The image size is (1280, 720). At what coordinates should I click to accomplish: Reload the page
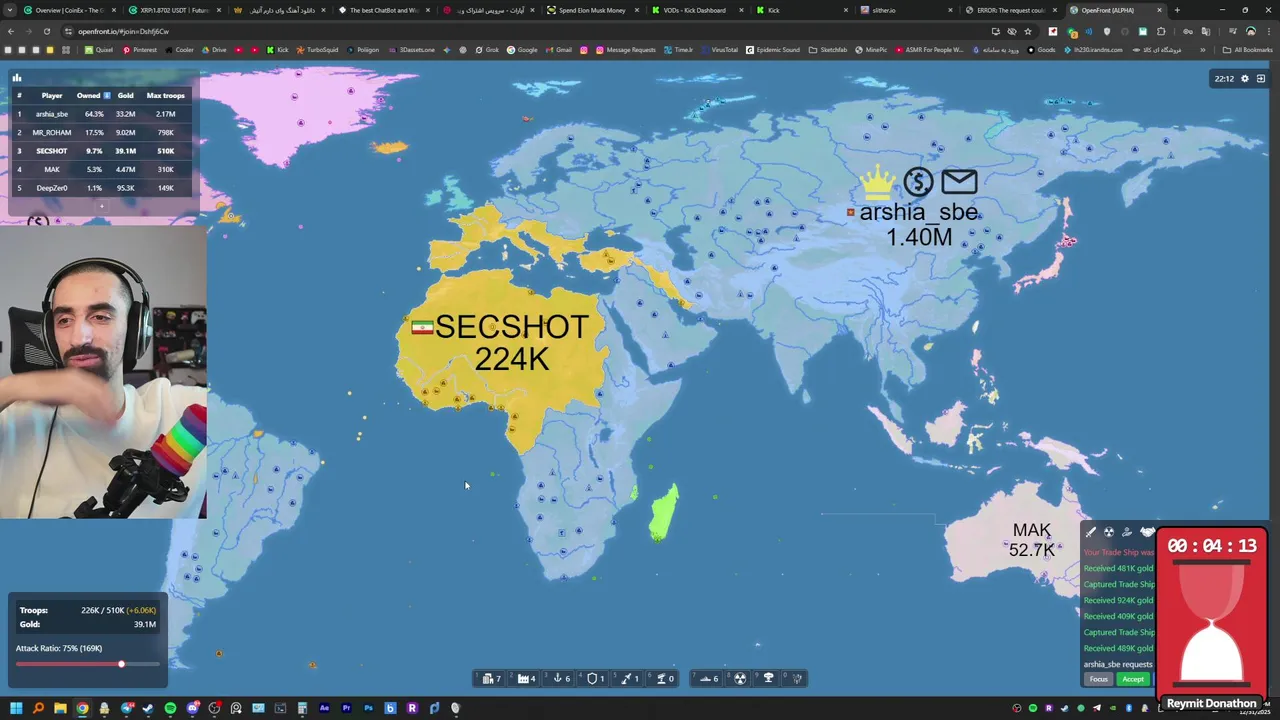[x=46, y=31]
